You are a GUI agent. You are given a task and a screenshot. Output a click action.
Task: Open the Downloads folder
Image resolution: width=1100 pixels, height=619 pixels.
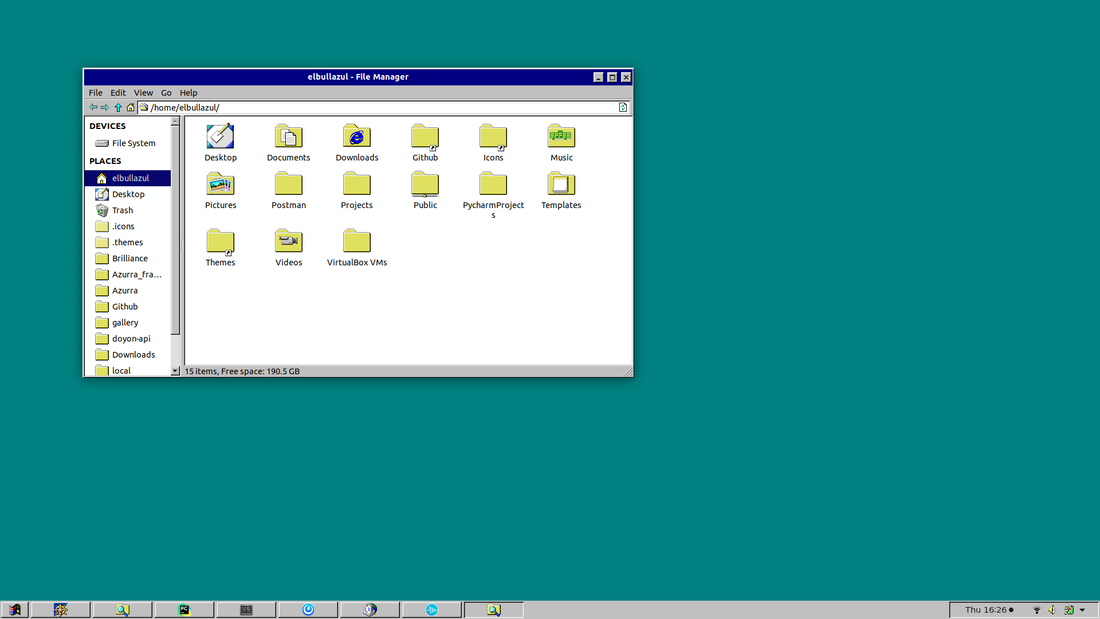(x=356, y=135)
